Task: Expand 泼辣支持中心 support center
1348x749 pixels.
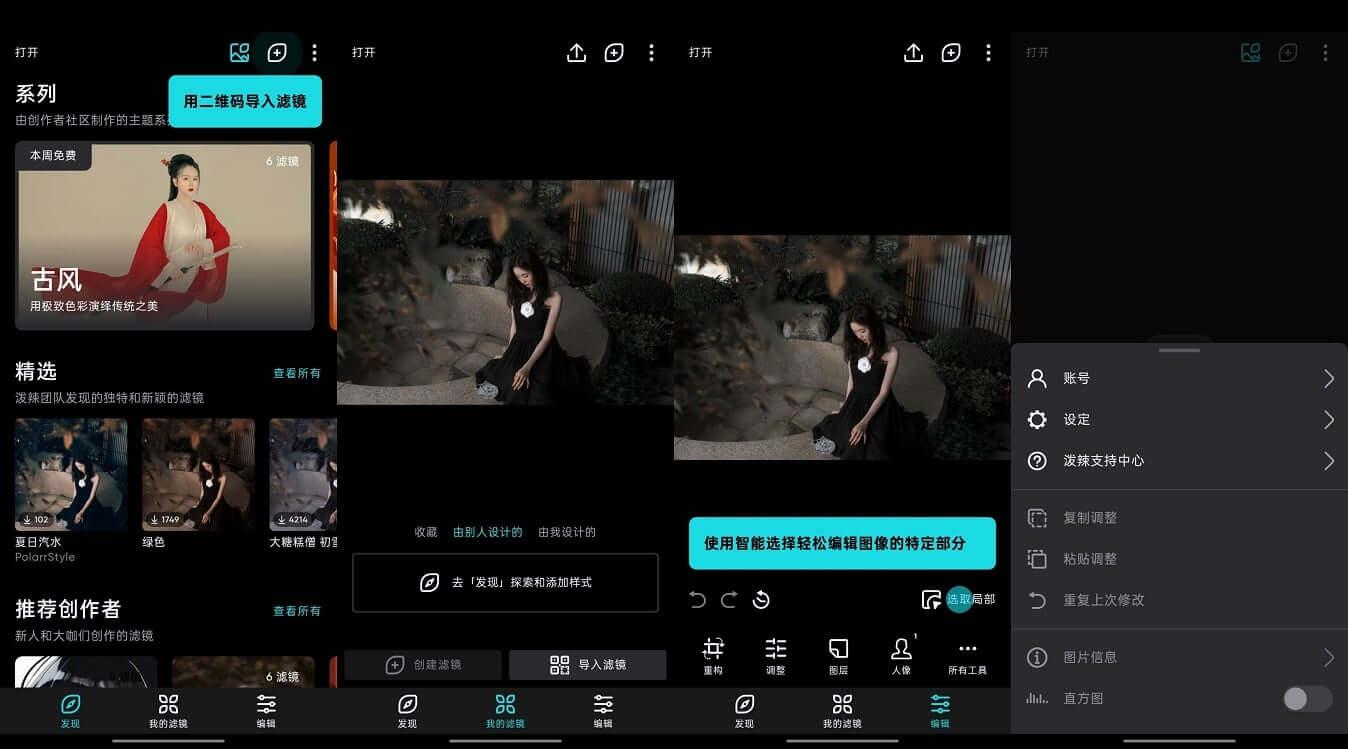Action: (1179, 460)
